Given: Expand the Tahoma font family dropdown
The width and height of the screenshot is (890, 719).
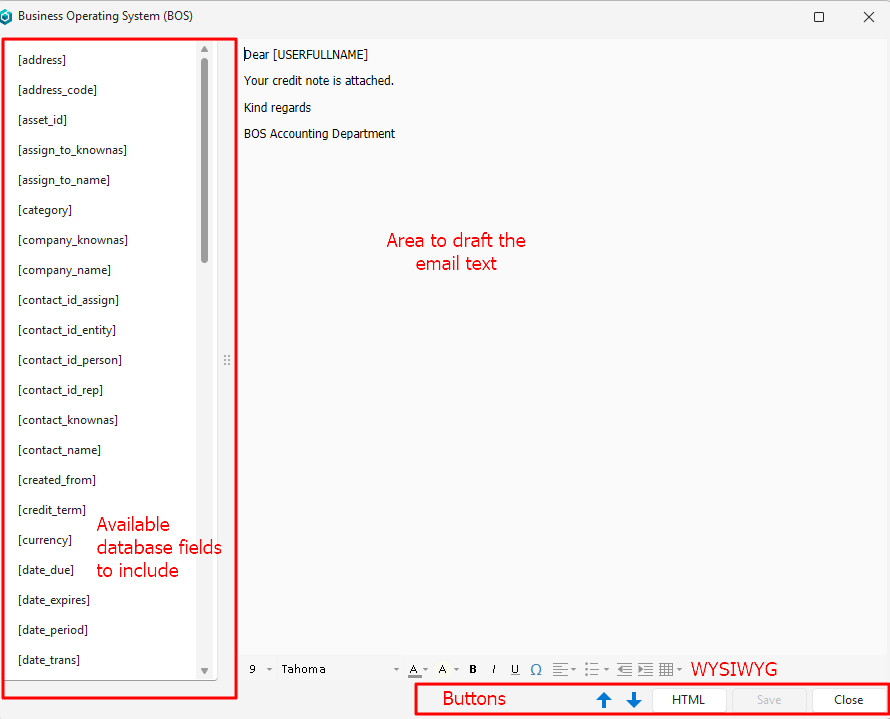Looking at the screenshot, I should pos(398,670).
